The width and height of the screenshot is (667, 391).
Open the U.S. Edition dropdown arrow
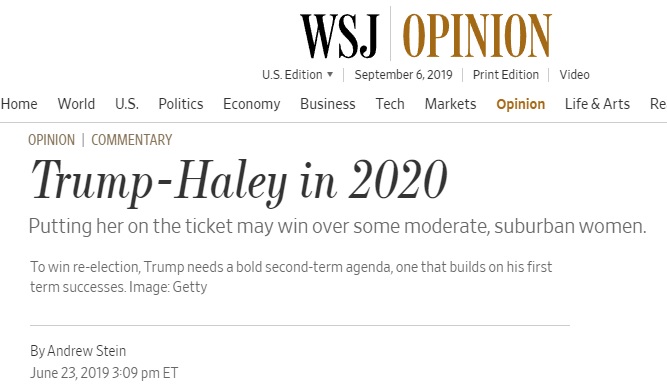pos(330,74)
